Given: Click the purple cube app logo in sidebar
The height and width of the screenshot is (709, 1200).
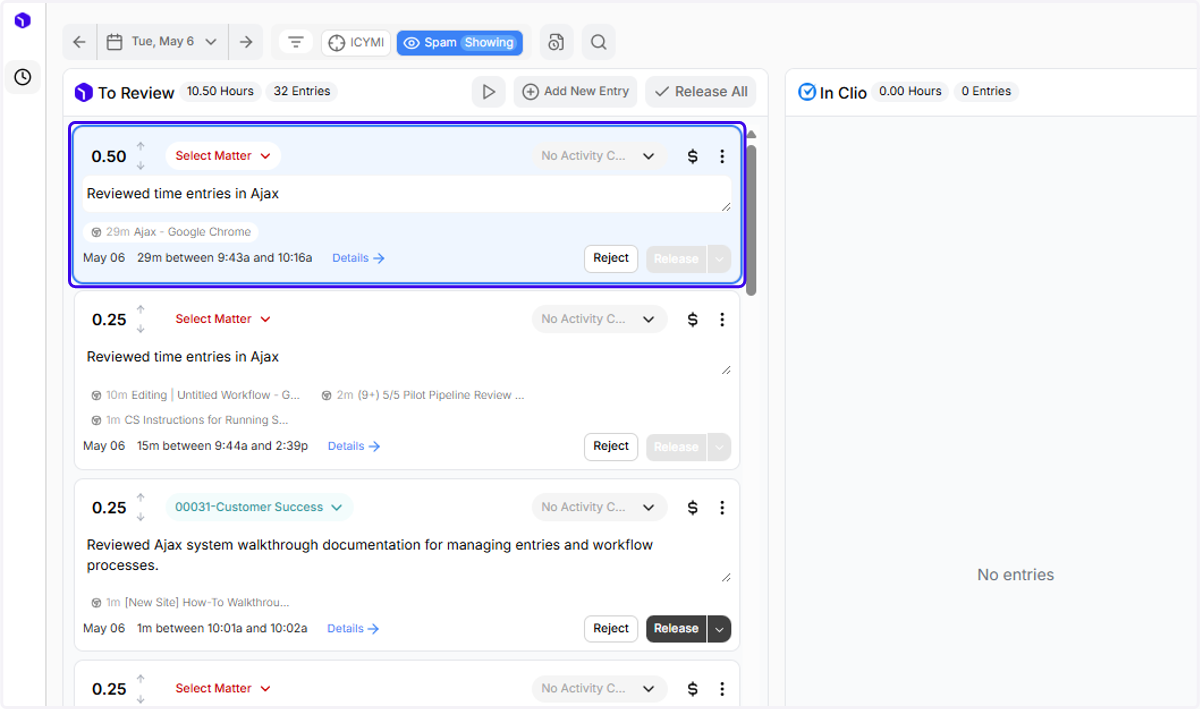Looking at the screenshot, I should point(22,20).
